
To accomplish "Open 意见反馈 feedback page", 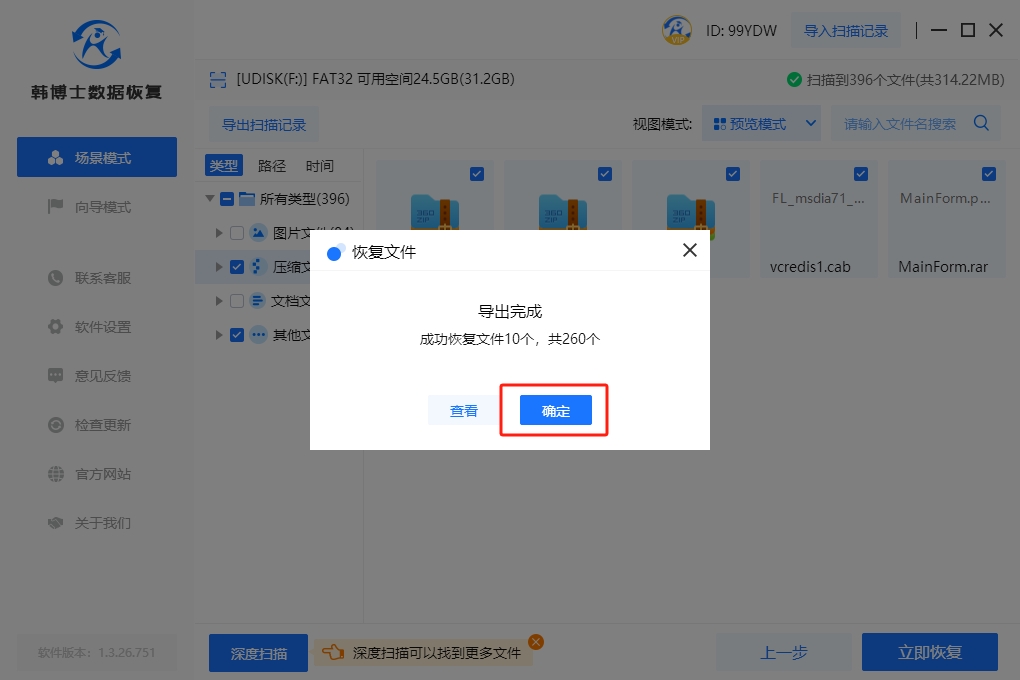I will pos(102,376).
